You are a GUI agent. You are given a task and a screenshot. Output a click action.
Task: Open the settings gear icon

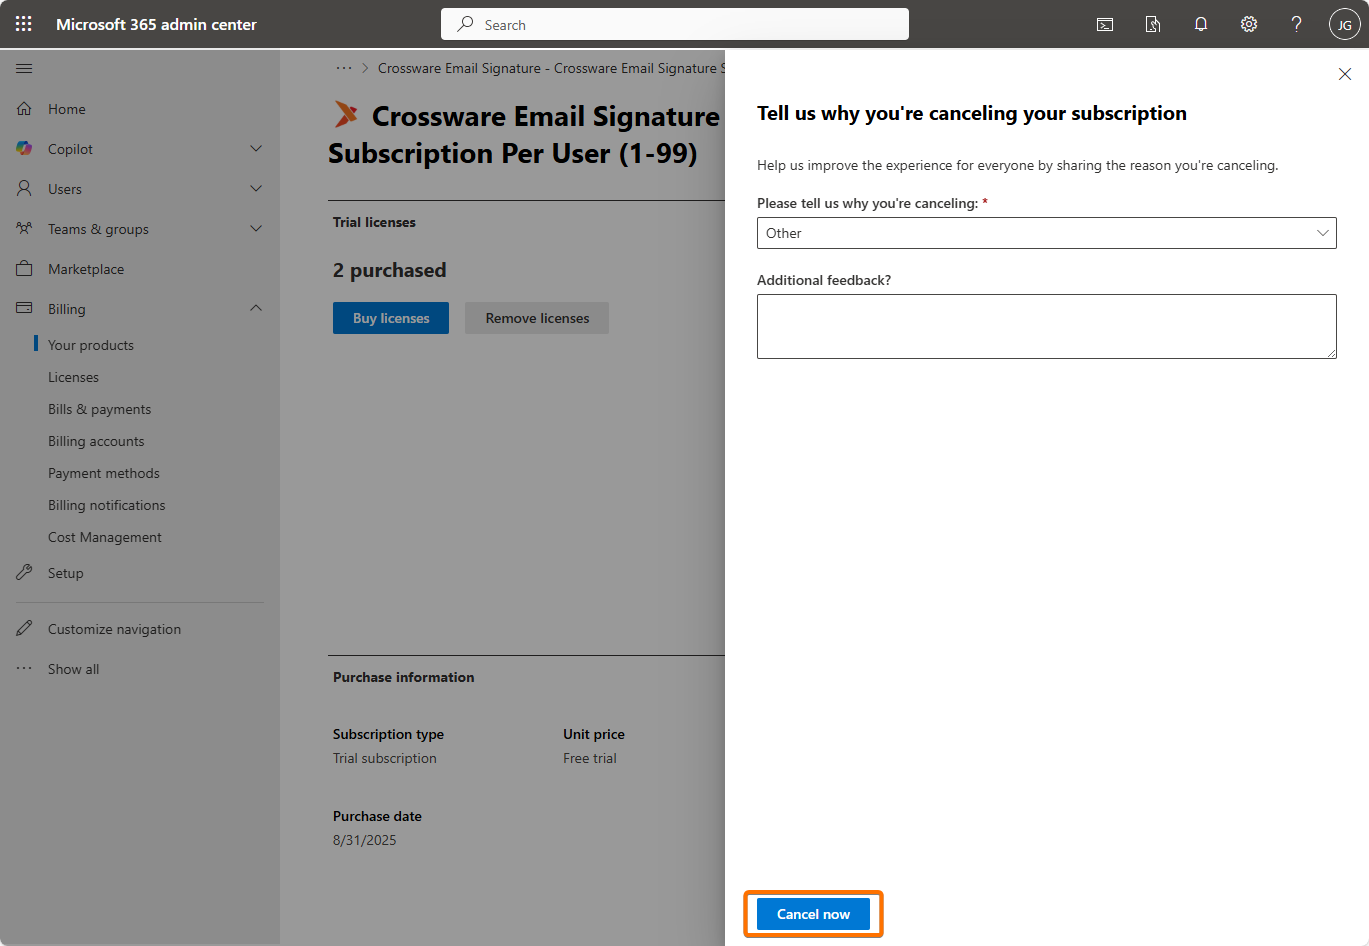coord(1249,24)
